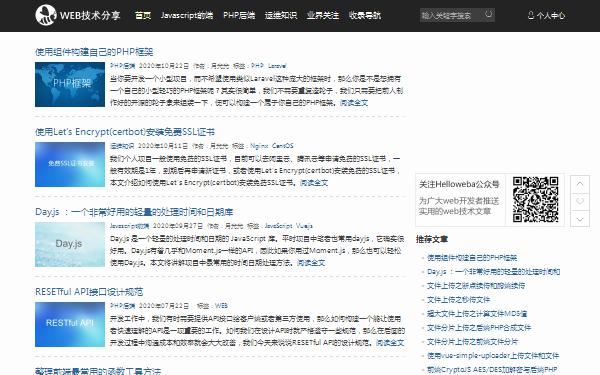Open the Day.js article thumbnail image
600x375 pixels.
click(x=70, y=244)
